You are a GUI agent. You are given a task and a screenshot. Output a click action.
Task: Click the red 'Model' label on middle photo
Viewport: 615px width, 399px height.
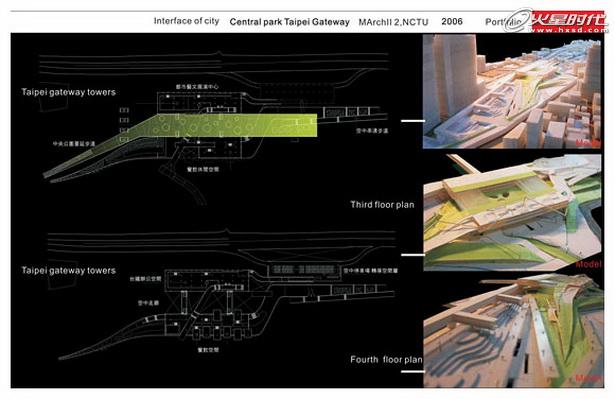588,264
